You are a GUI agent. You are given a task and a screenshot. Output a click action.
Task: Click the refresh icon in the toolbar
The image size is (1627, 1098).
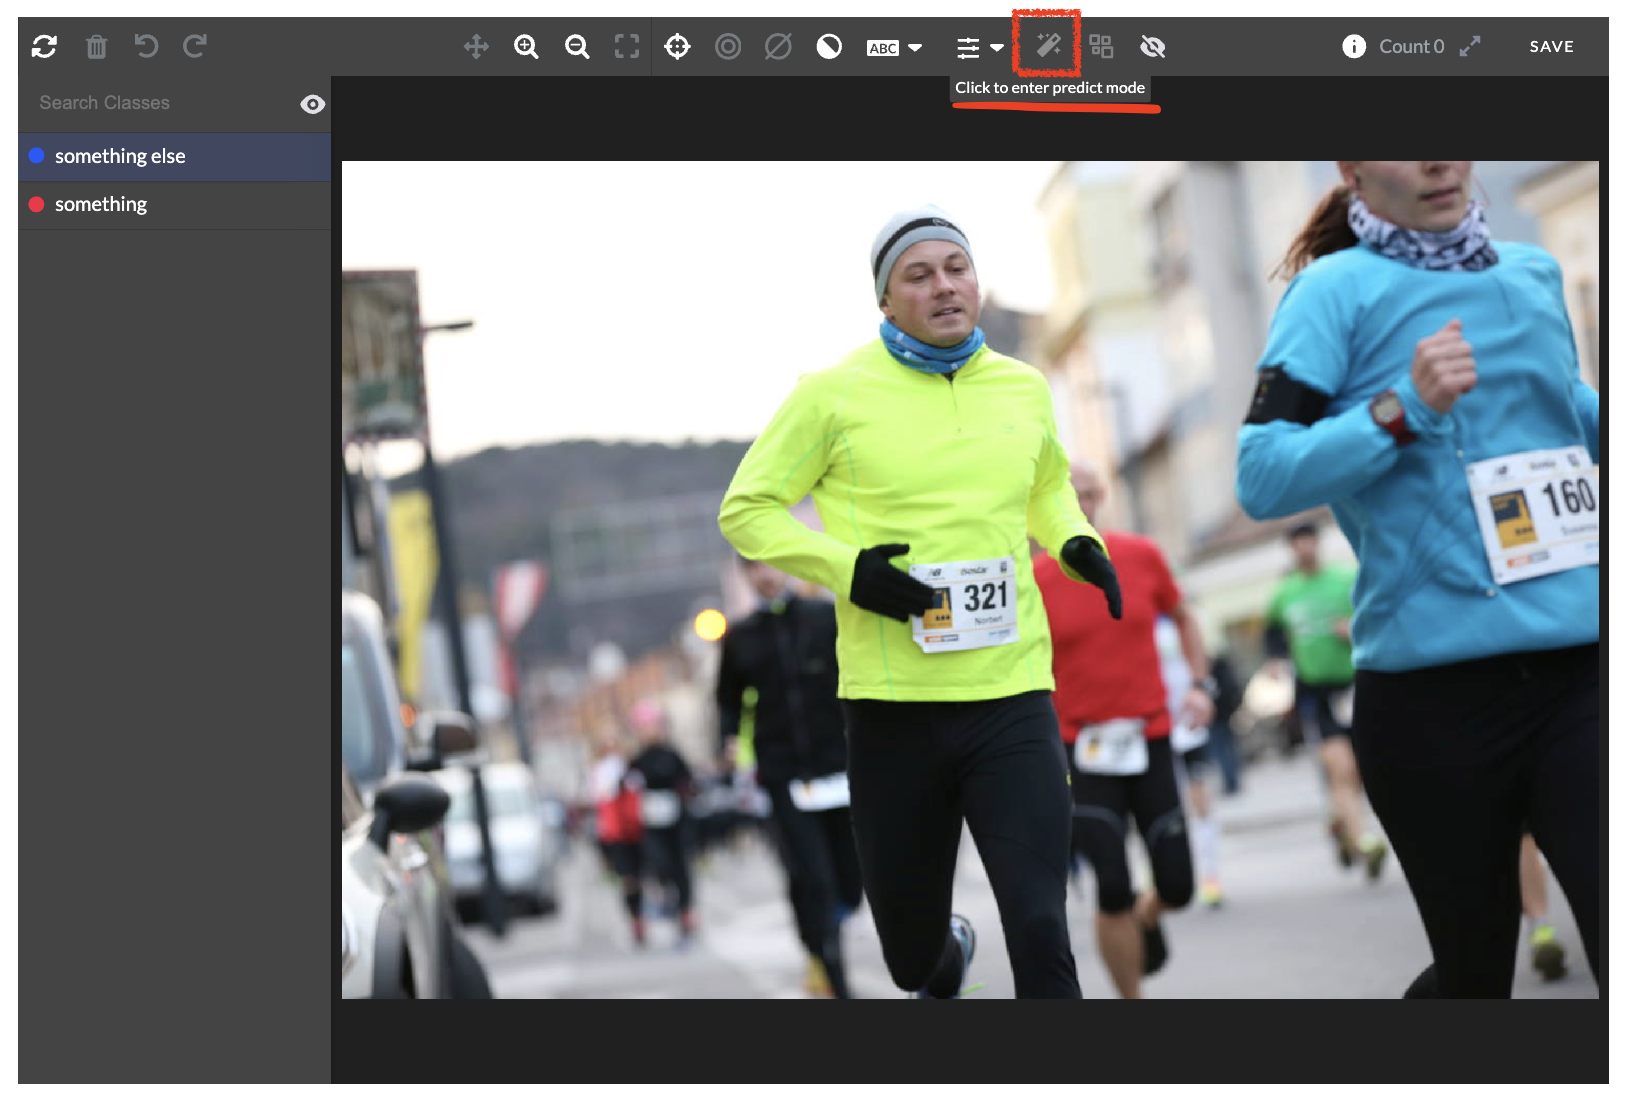pos(44,46)
